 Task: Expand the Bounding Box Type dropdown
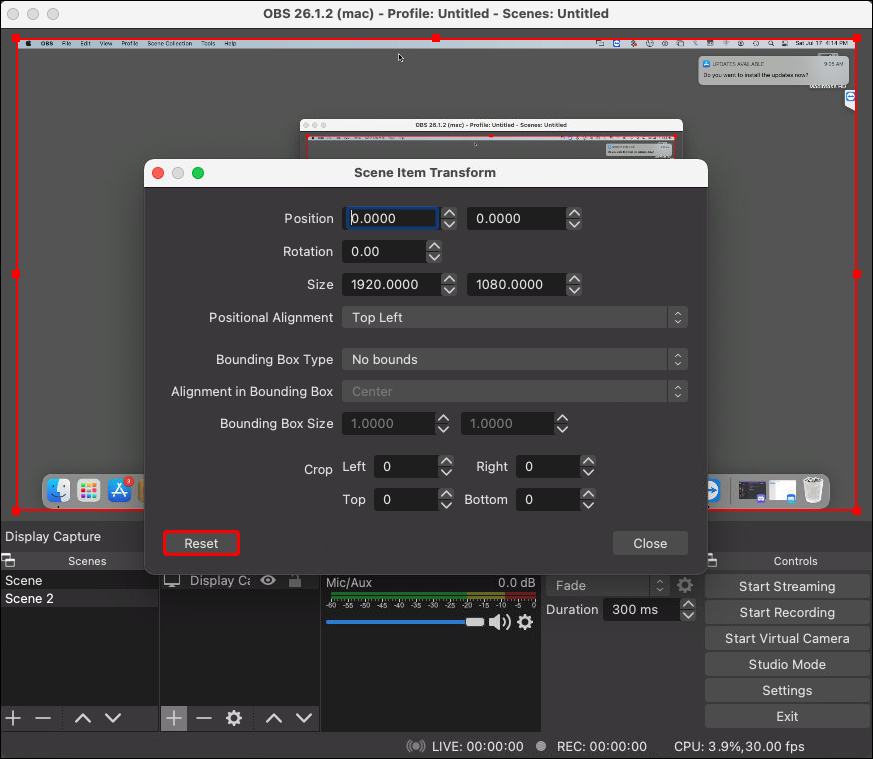click(514, 359)
